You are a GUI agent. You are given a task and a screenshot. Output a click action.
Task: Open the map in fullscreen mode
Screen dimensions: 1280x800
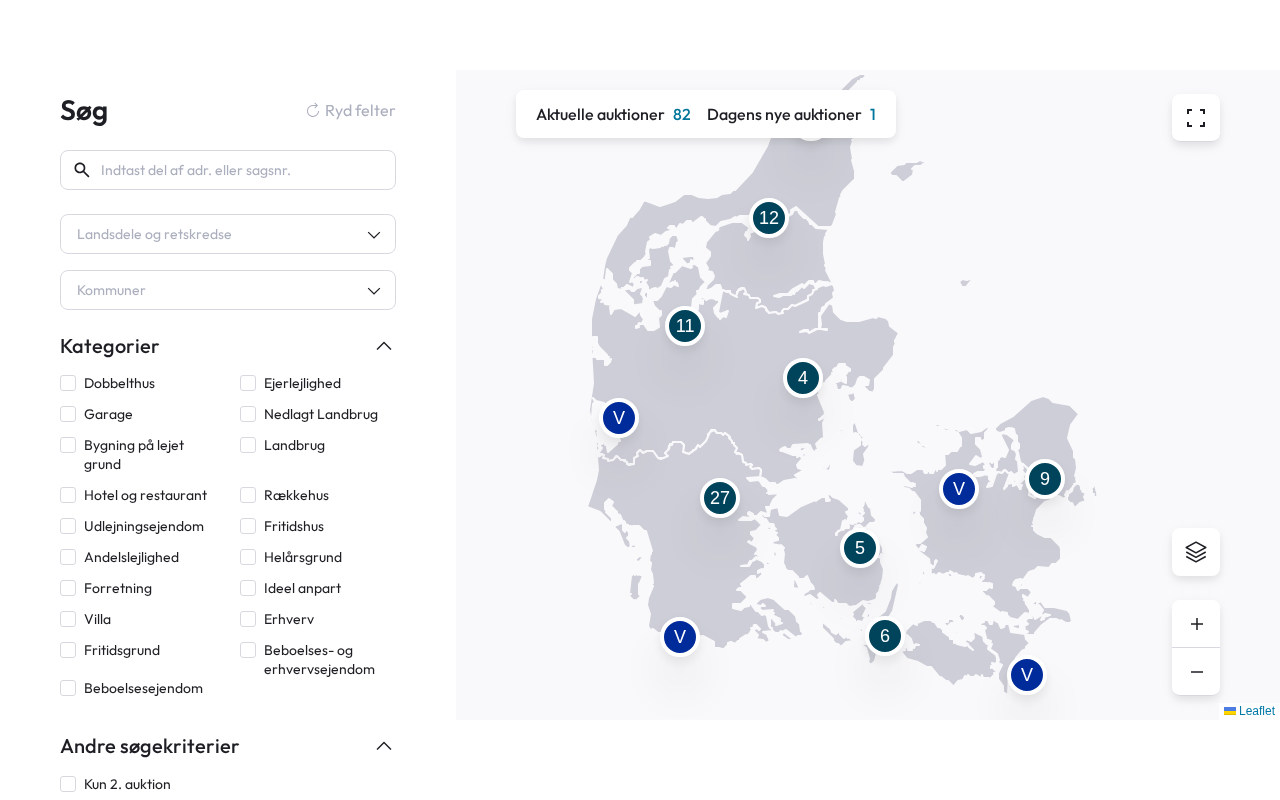click(x=1195, y=118)
